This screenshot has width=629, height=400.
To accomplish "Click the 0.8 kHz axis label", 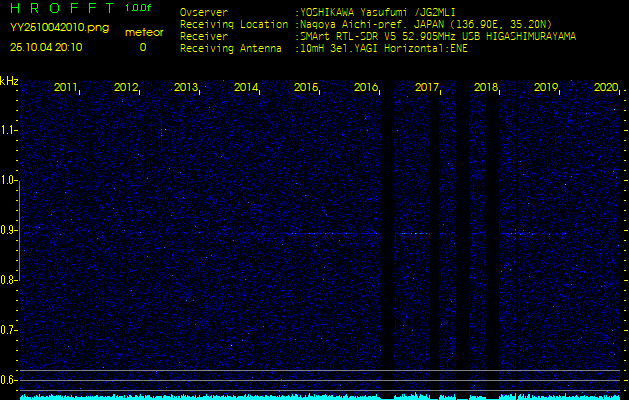I will pyautogui.click(x=8, y=280).
